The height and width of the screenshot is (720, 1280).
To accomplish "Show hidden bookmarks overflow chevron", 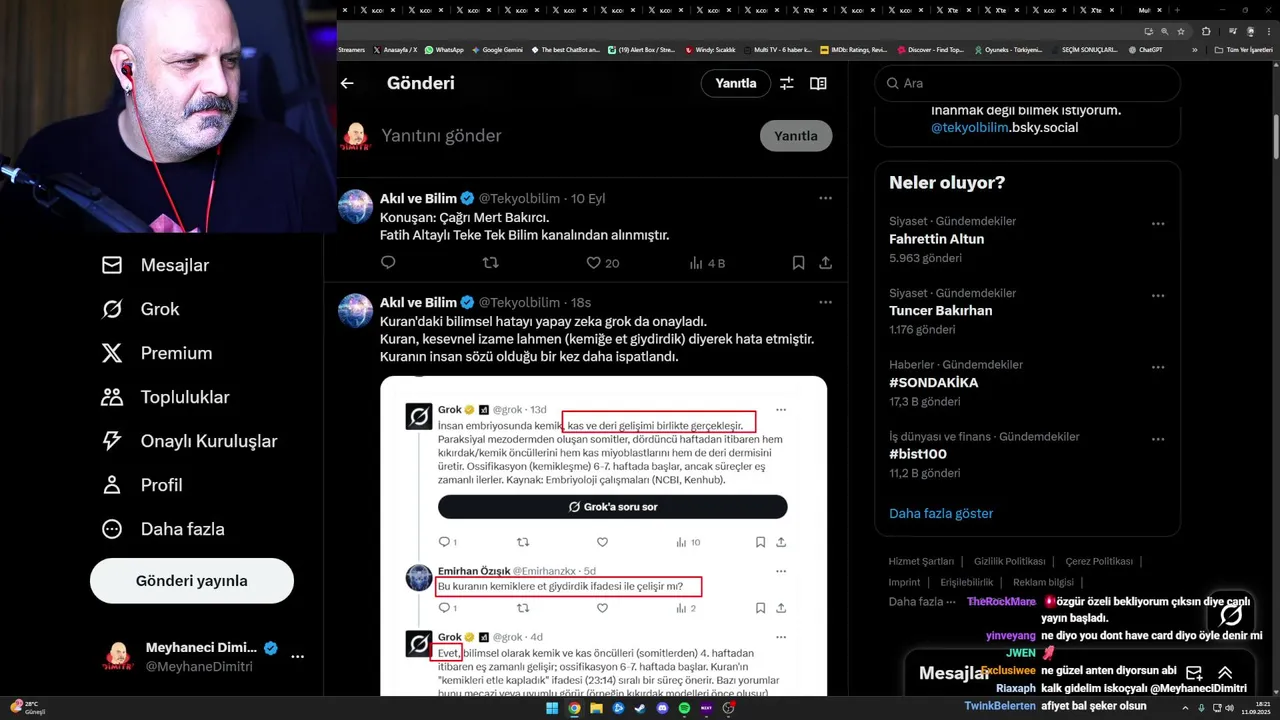I will [x=1194, y=49].
